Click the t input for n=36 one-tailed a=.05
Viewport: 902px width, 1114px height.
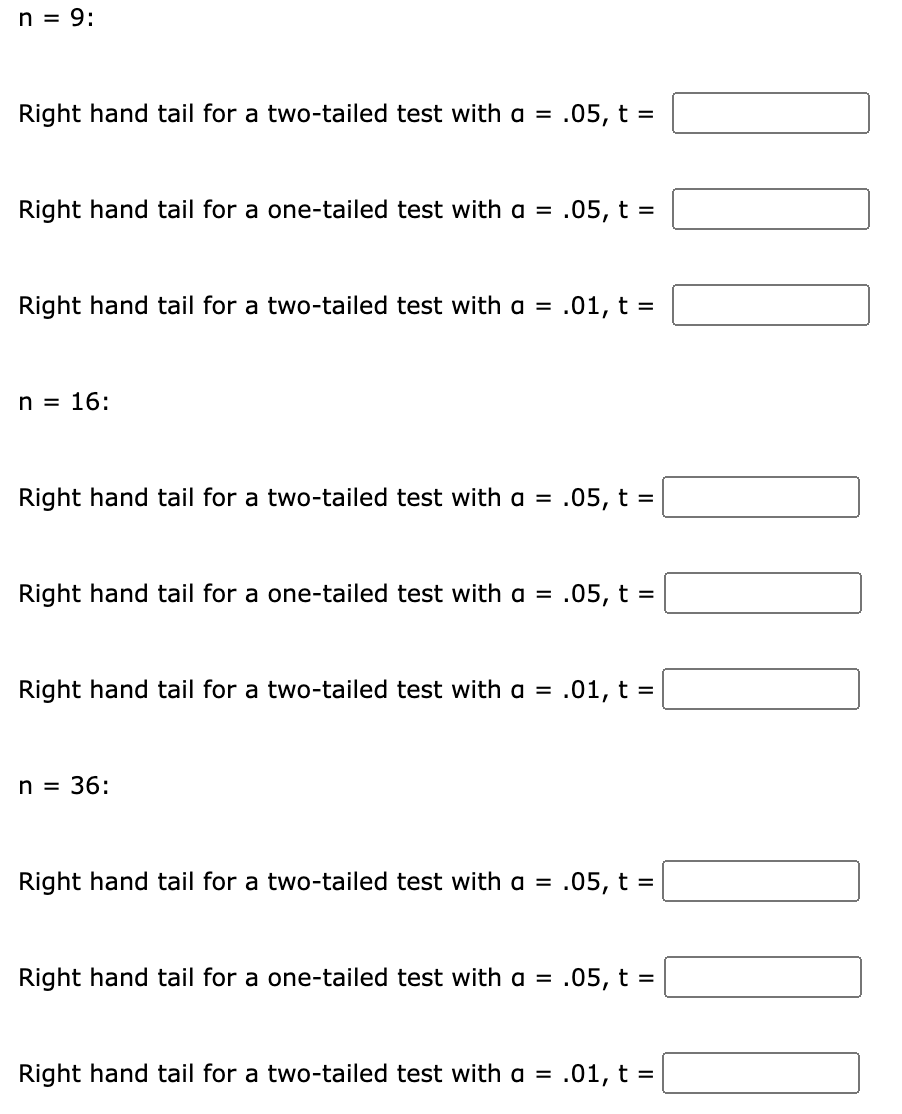click(761, 977)
